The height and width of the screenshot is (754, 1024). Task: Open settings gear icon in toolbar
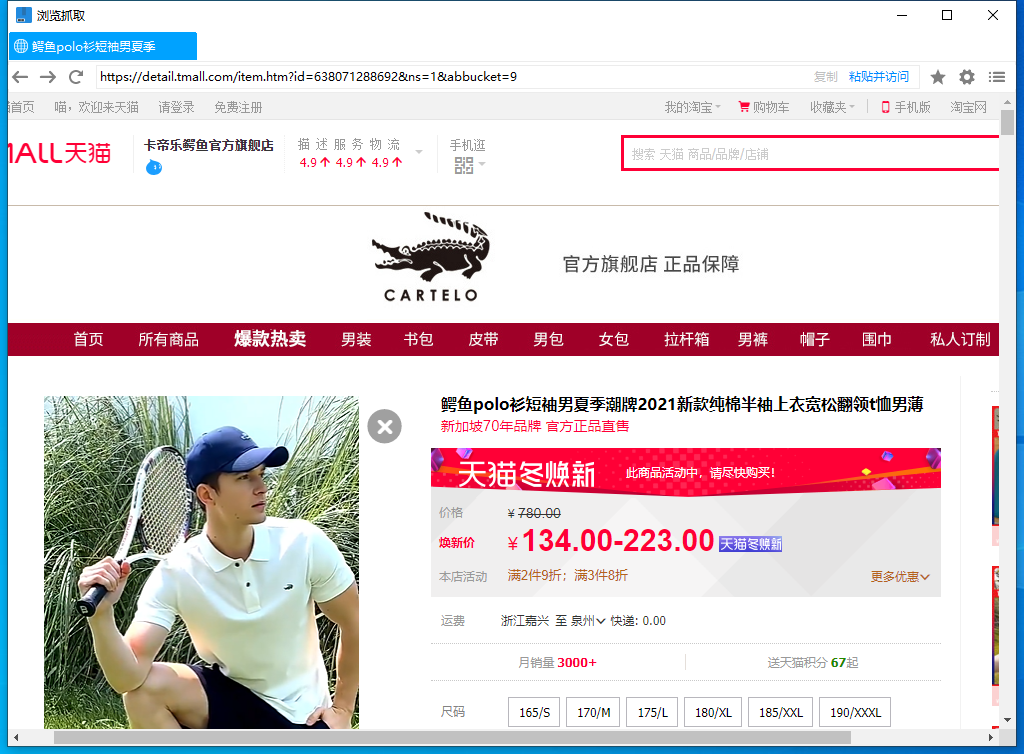[967, 77]
